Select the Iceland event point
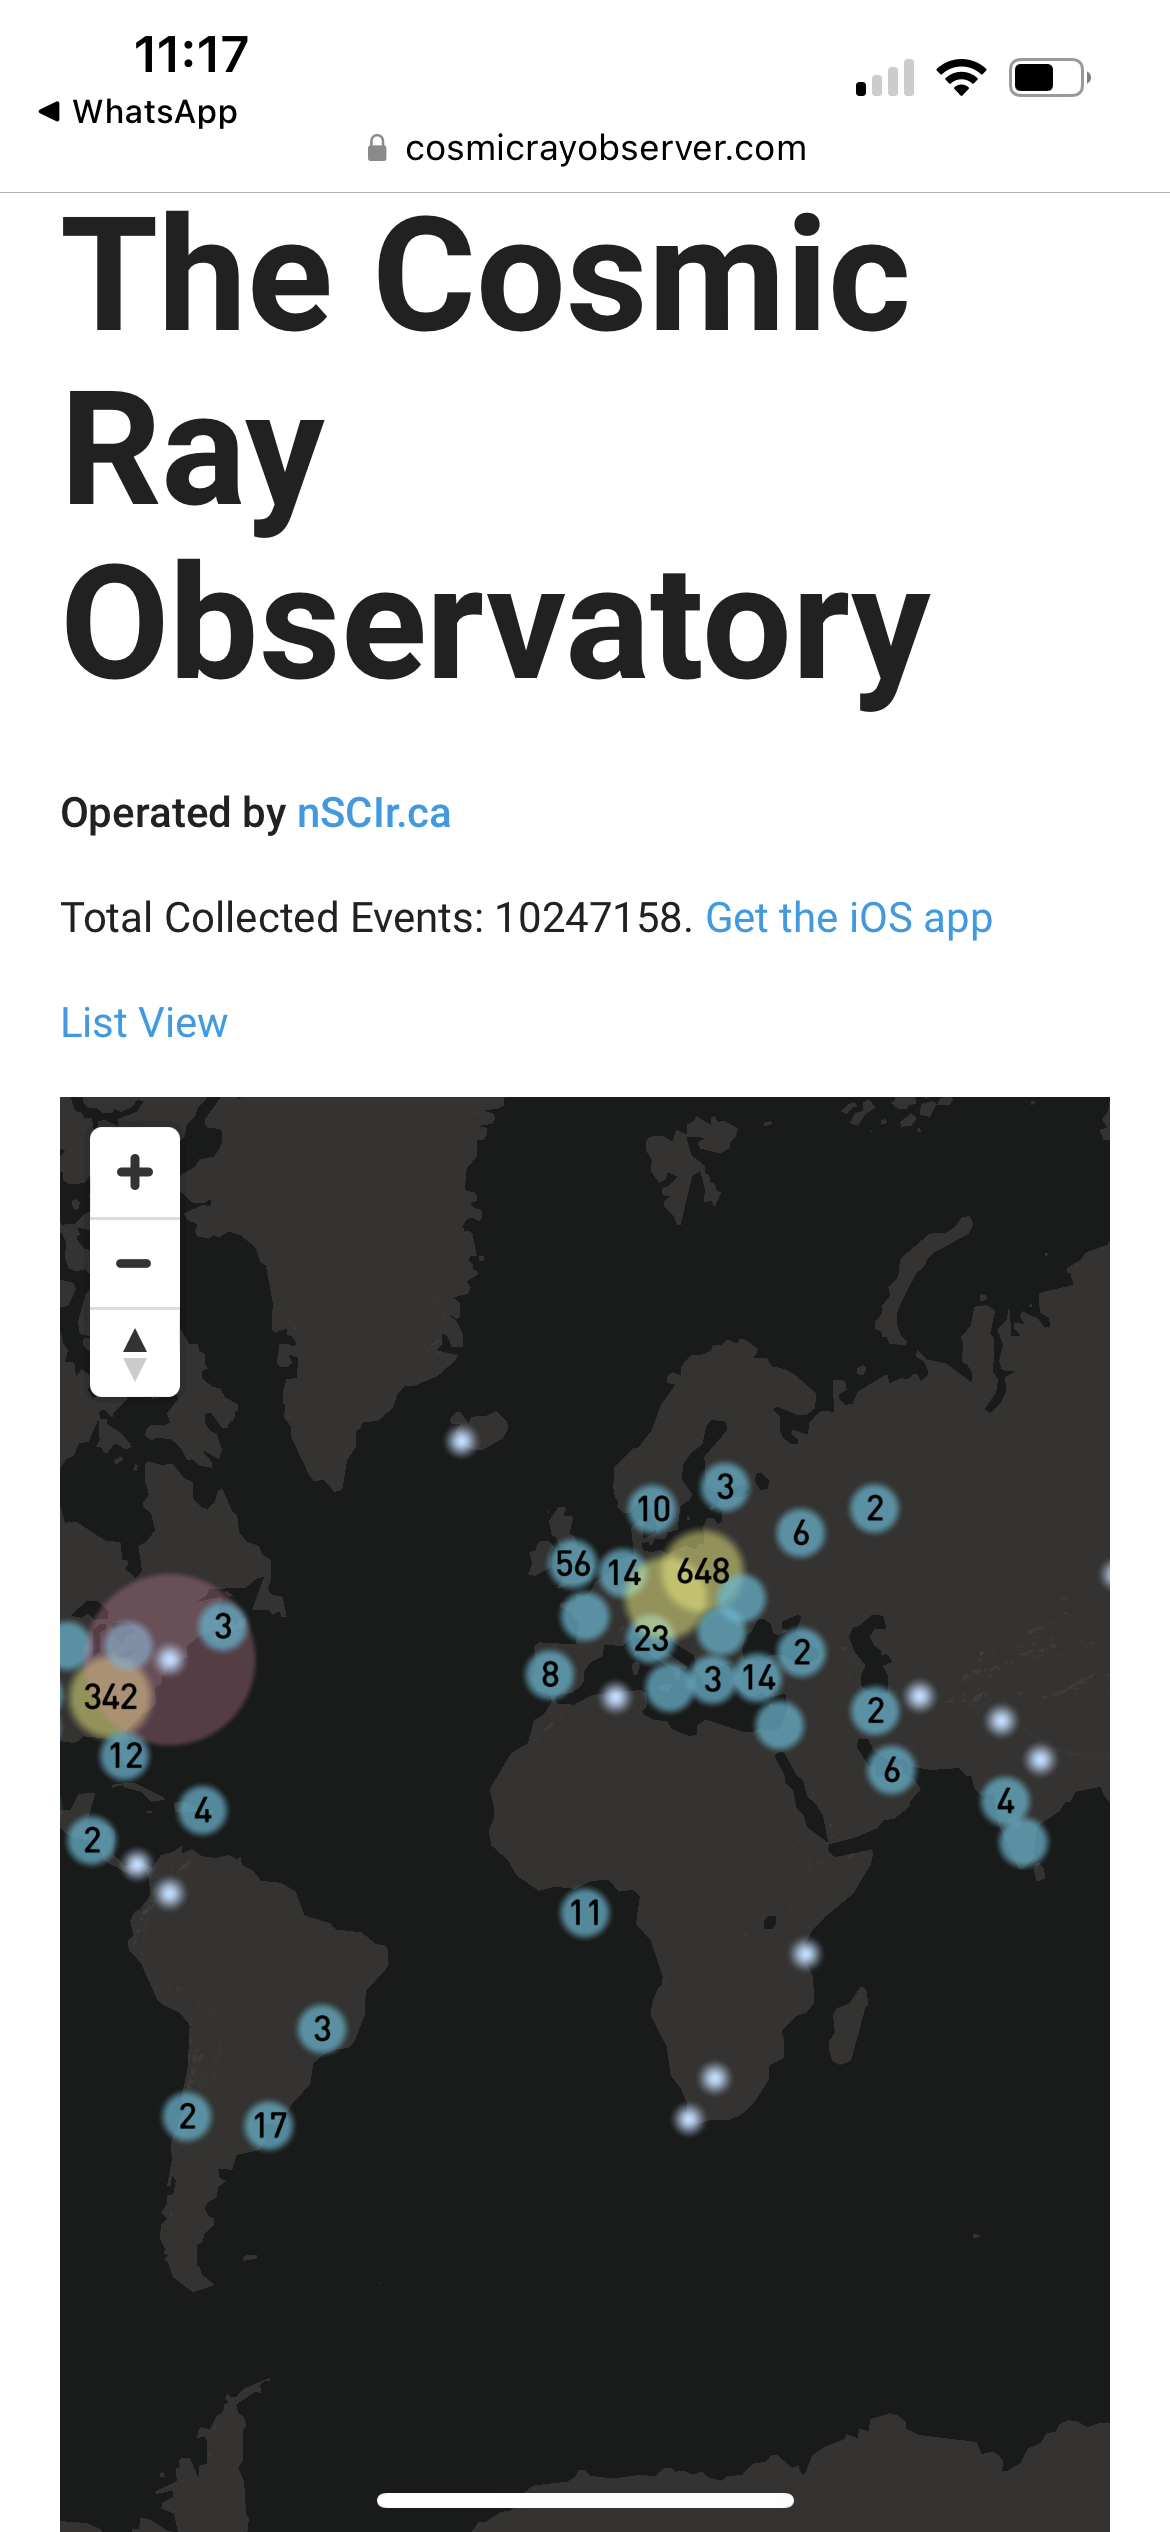This screenshot has width=1170, height=2532. (462, 1441)
